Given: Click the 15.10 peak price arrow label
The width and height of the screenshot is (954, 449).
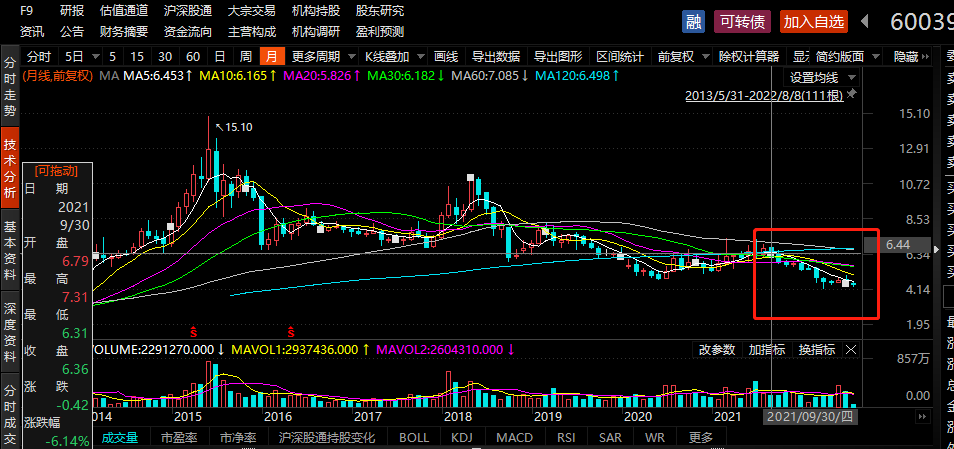Looking at the screenshot, I should point(234,127).
